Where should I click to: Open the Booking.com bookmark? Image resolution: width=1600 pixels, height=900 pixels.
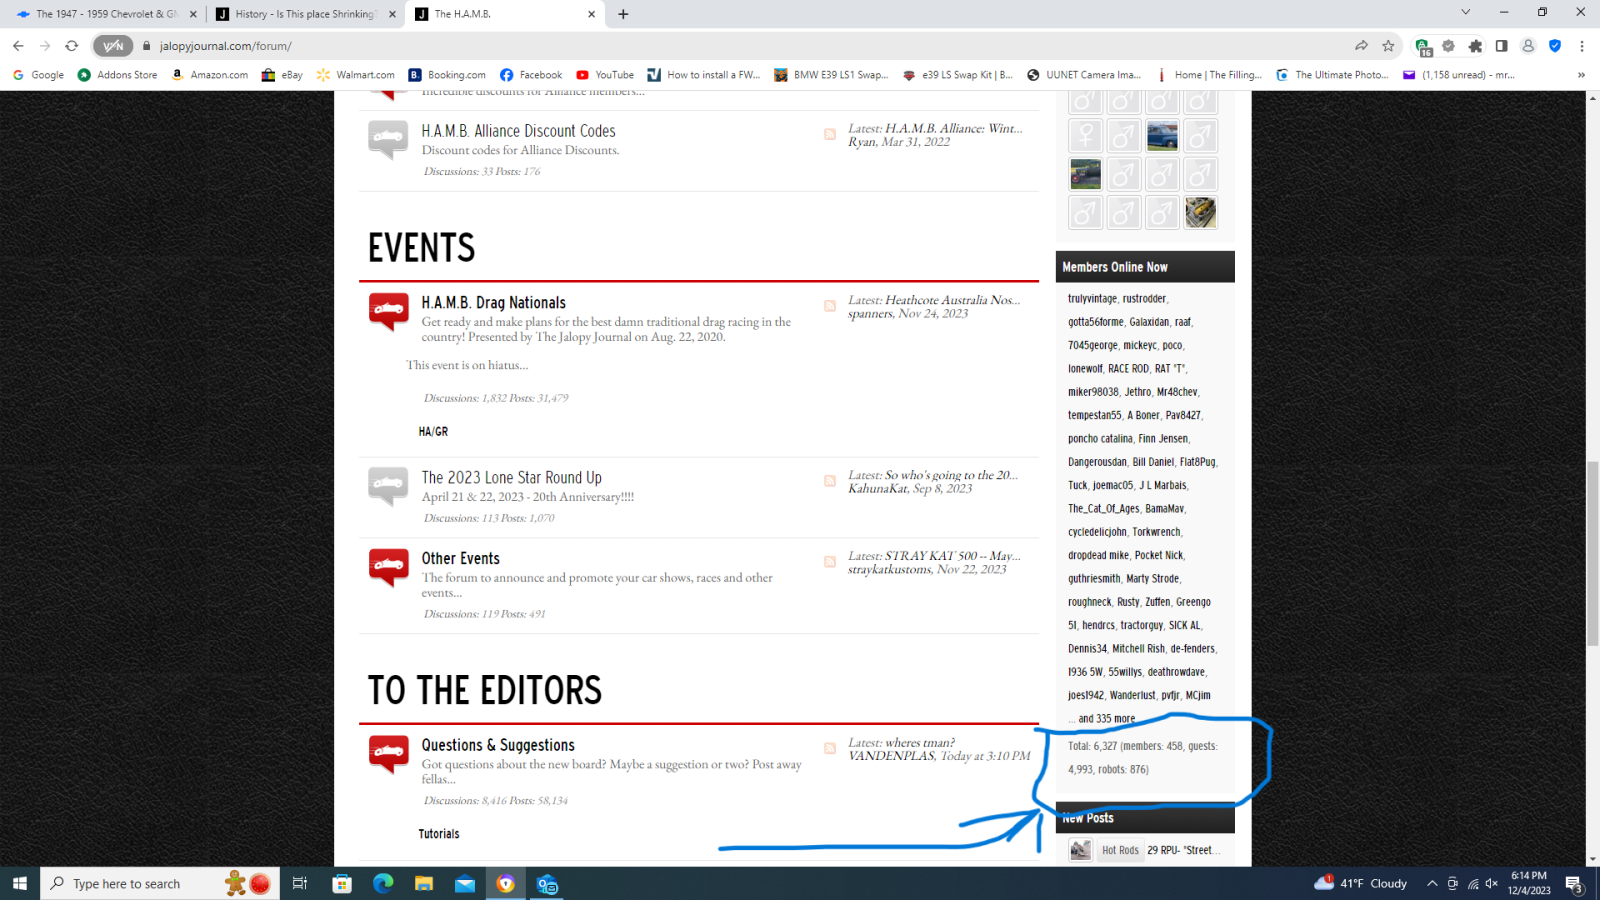[447, 75]
